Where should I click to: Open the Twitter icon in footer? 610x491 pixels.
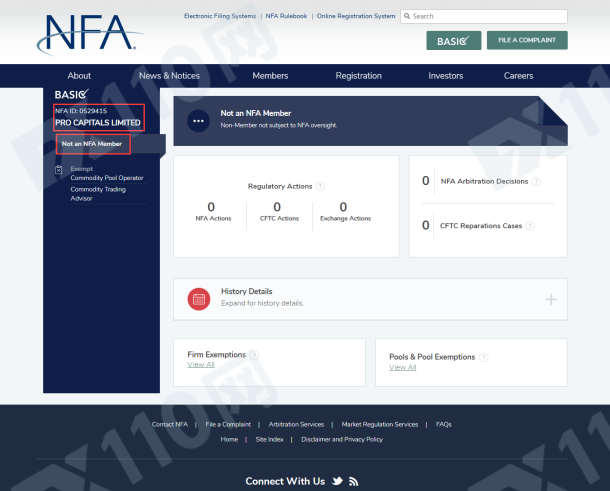pos(337,481)
